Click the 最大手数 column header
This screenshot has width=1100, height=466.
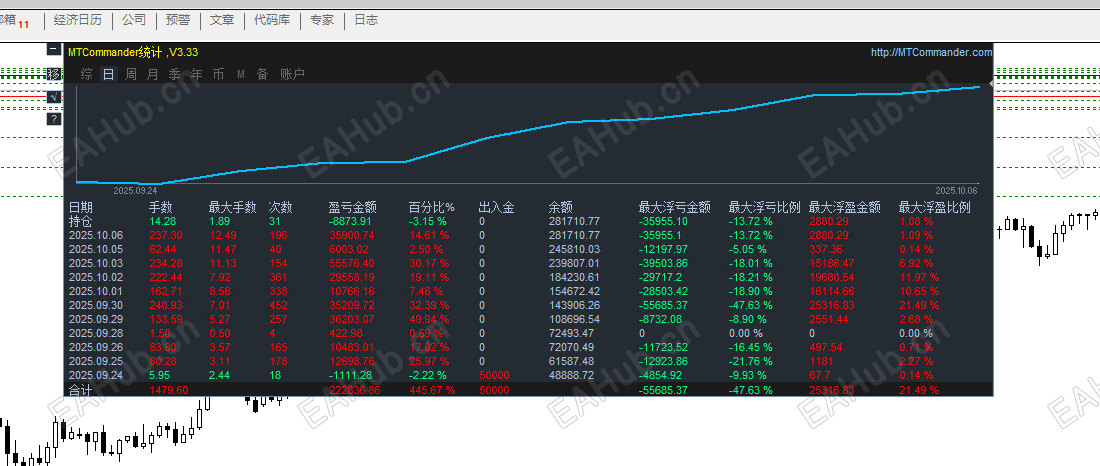point(232,208)
